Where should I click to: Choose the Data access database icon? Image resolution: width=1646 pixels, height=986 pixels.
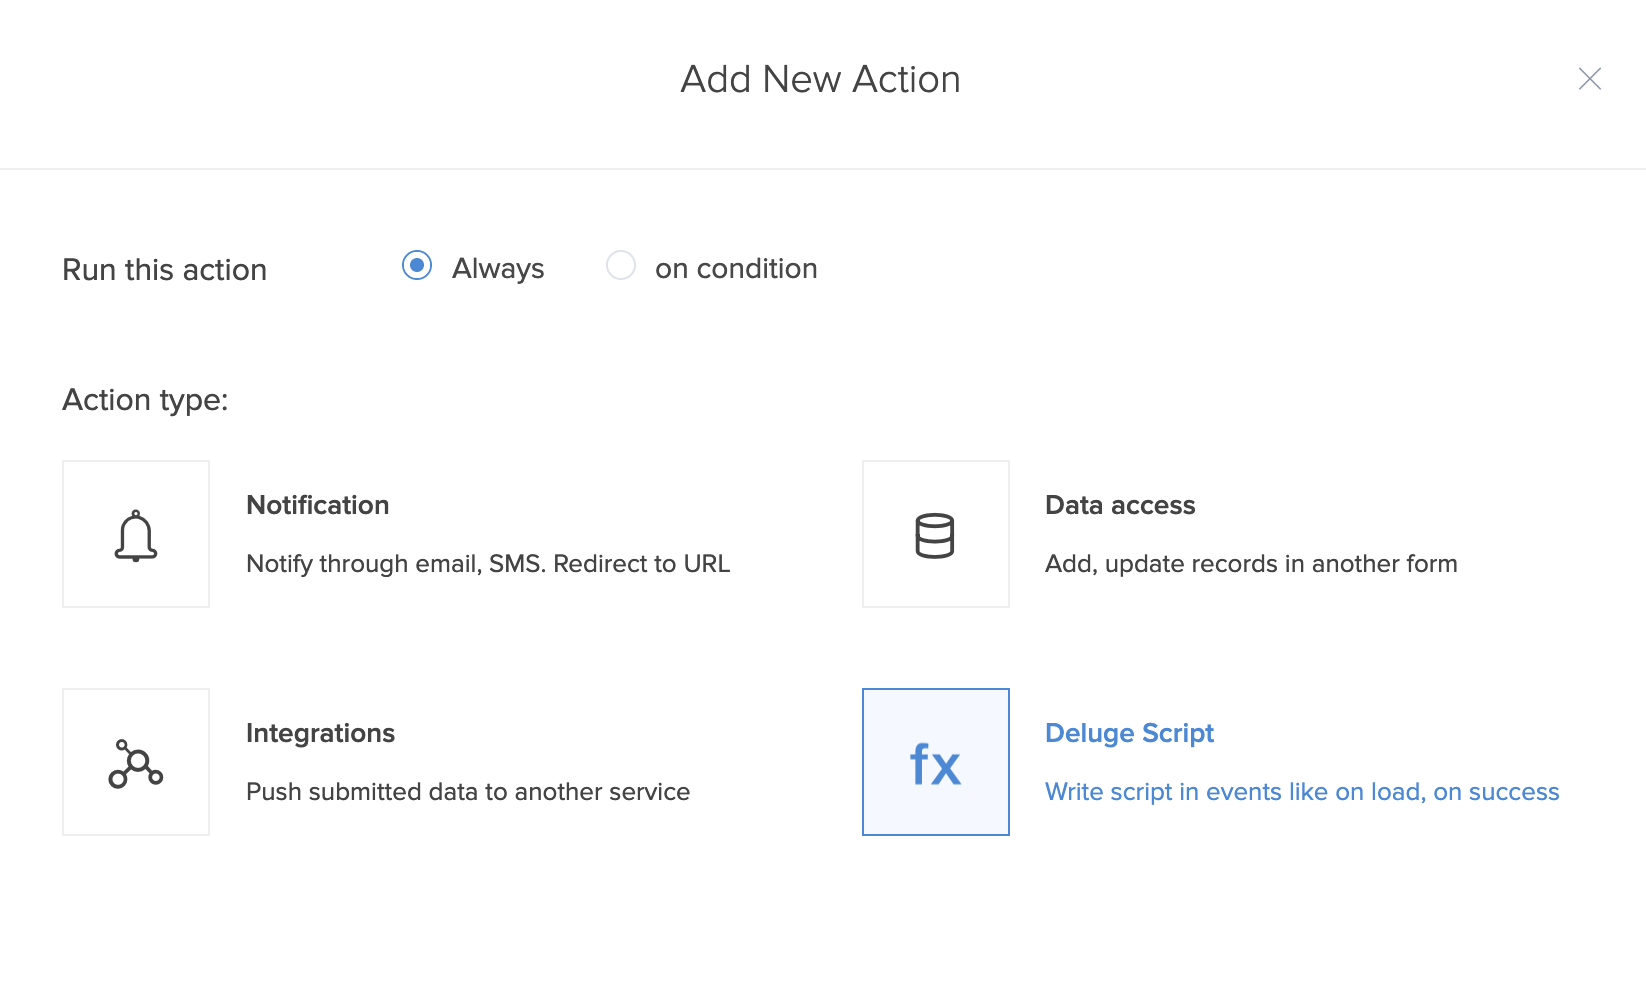pos(935,535)
